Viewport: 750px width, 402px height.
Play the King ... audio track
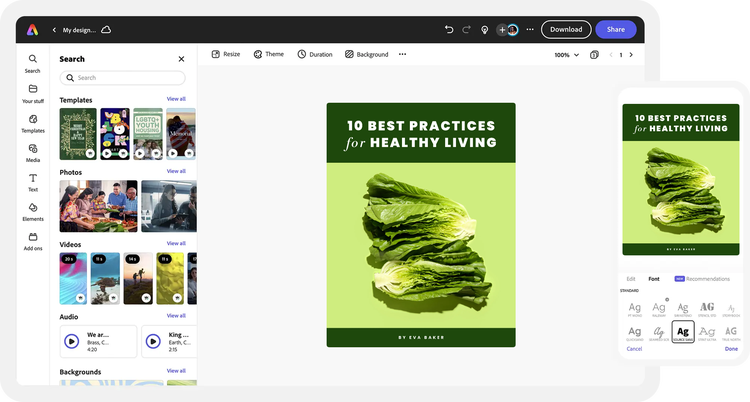tap(153, 341)
